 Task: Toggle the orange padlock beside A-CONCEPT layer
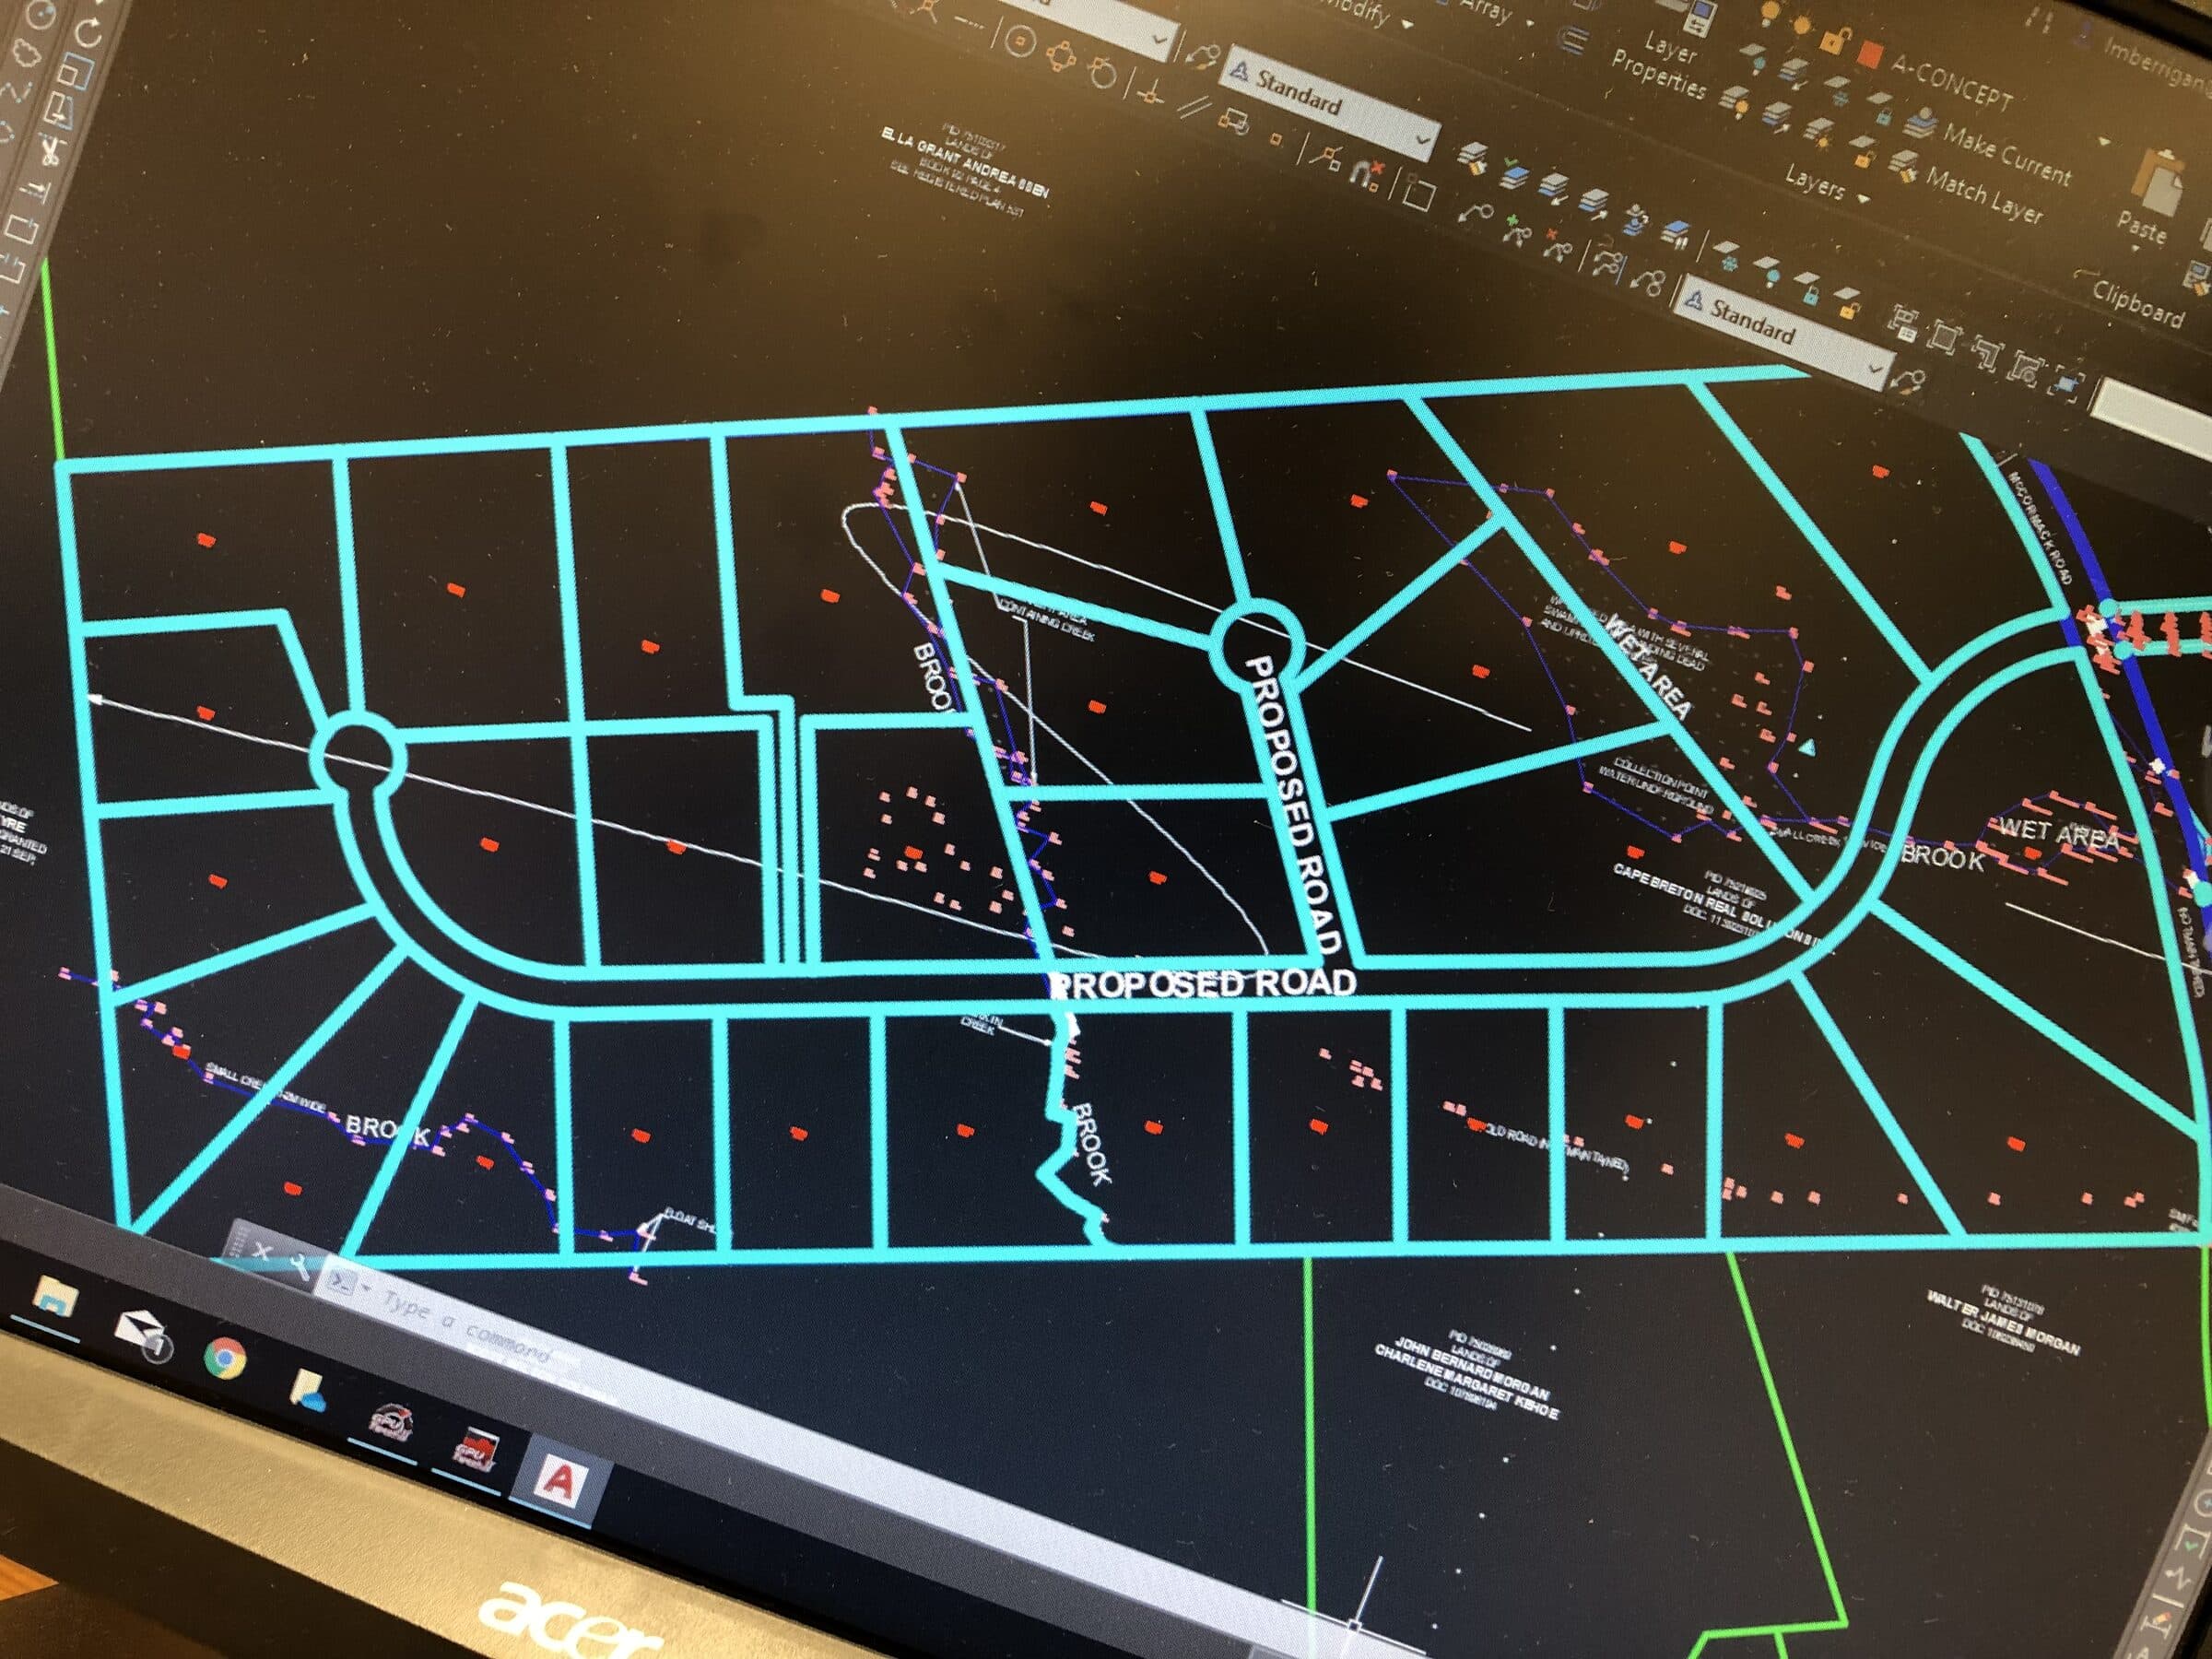coord(1835,42)
